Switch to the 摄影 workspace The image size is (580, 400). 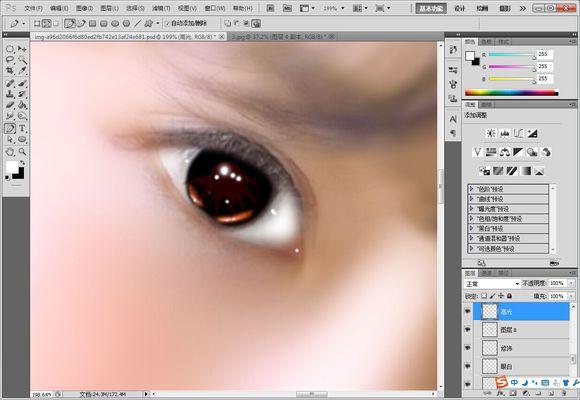(x=505, y=8)
